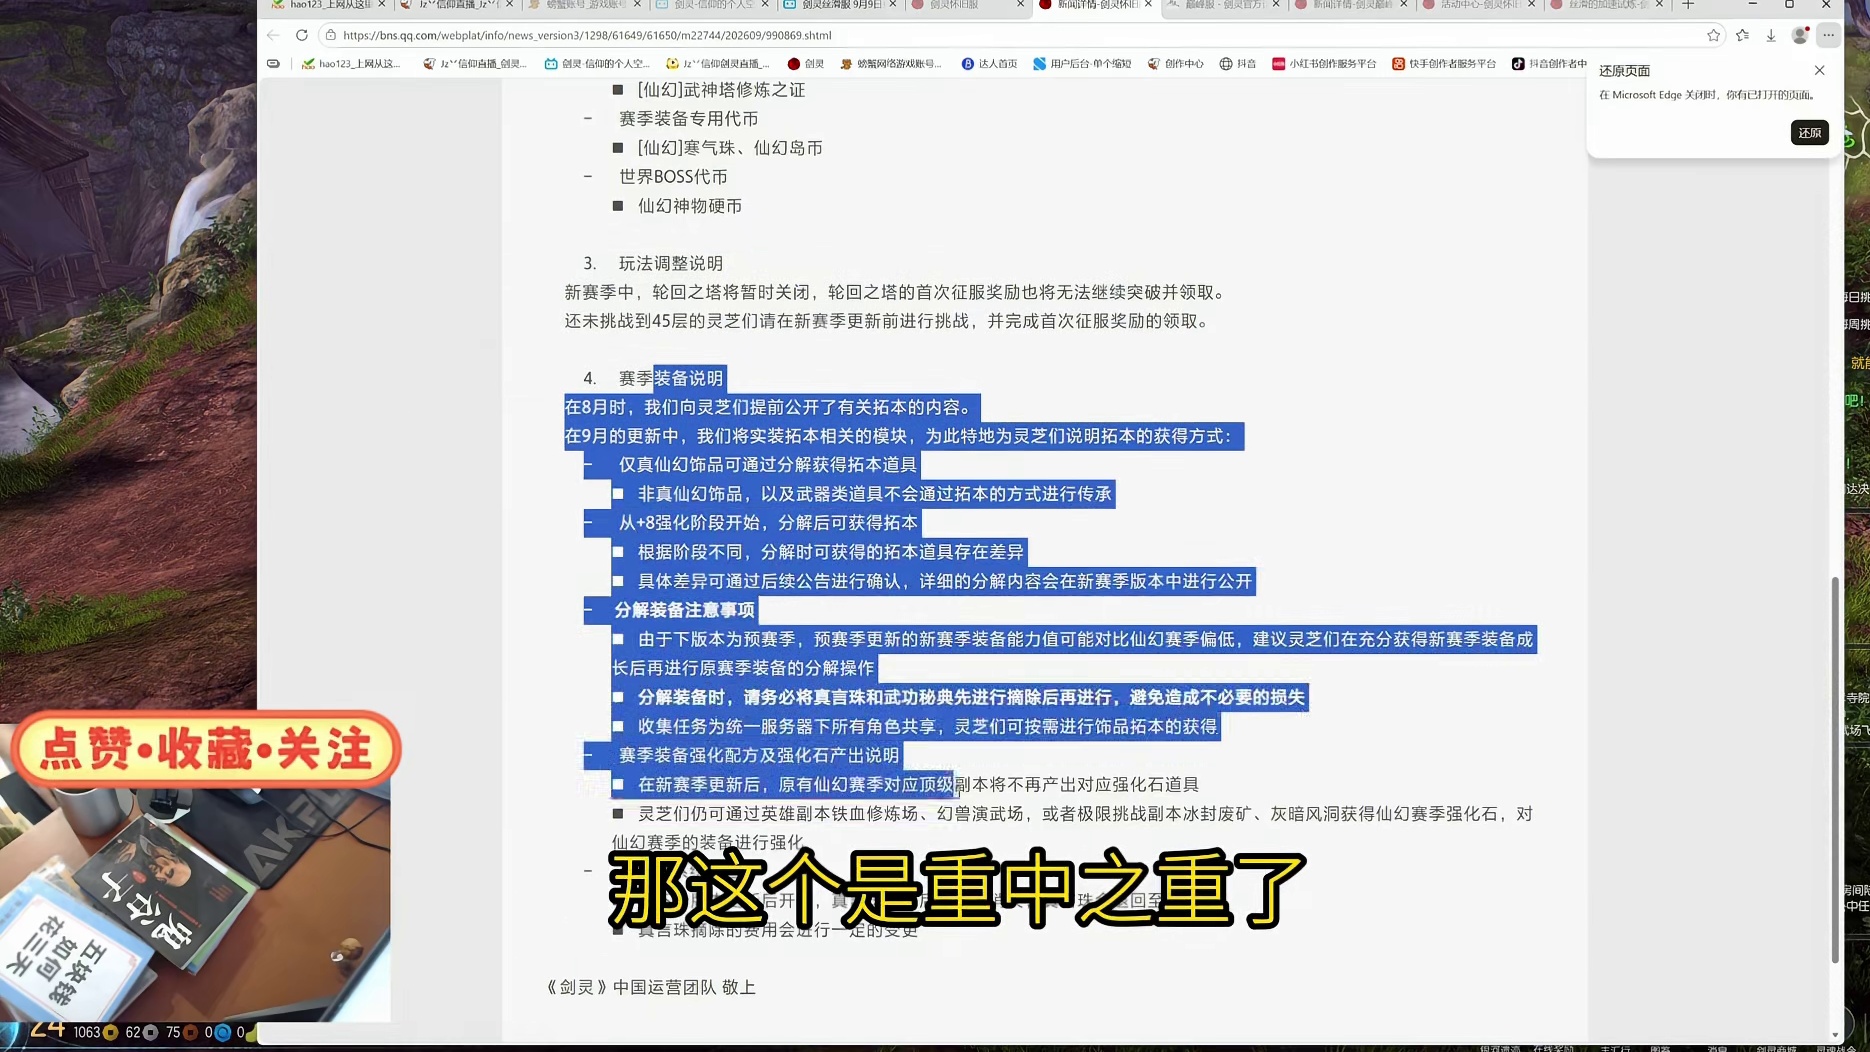Click the signature 《剑灵》中国运营团队 敬上
1870x1052 pixels.
click(651, 987)
